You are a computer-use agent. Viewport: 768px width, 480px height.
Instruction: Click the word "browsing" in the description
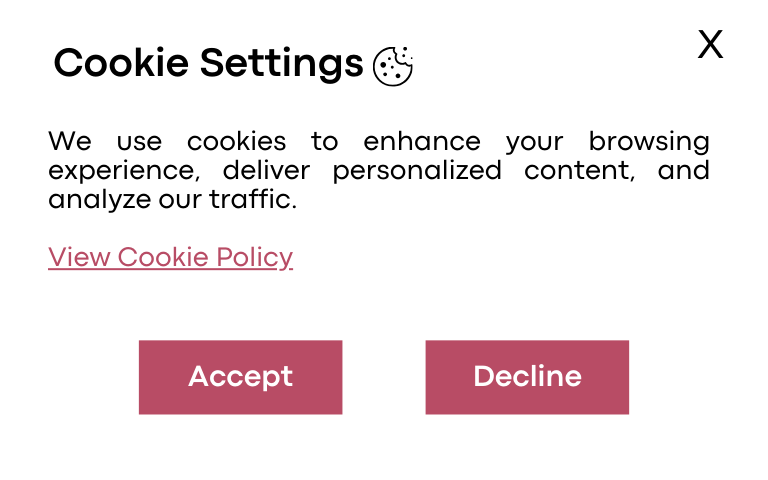tap(649, 142)
